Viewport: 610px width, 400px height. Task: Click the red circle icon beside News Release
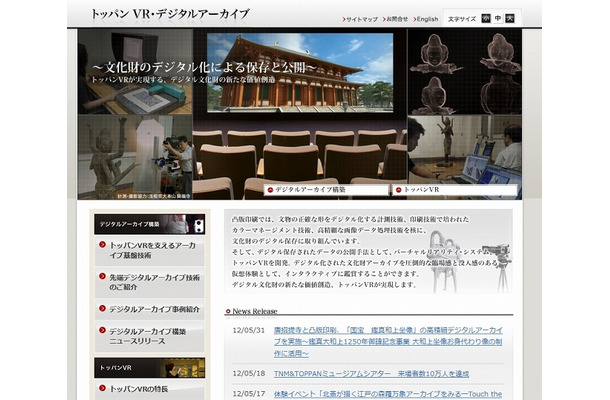228,311
